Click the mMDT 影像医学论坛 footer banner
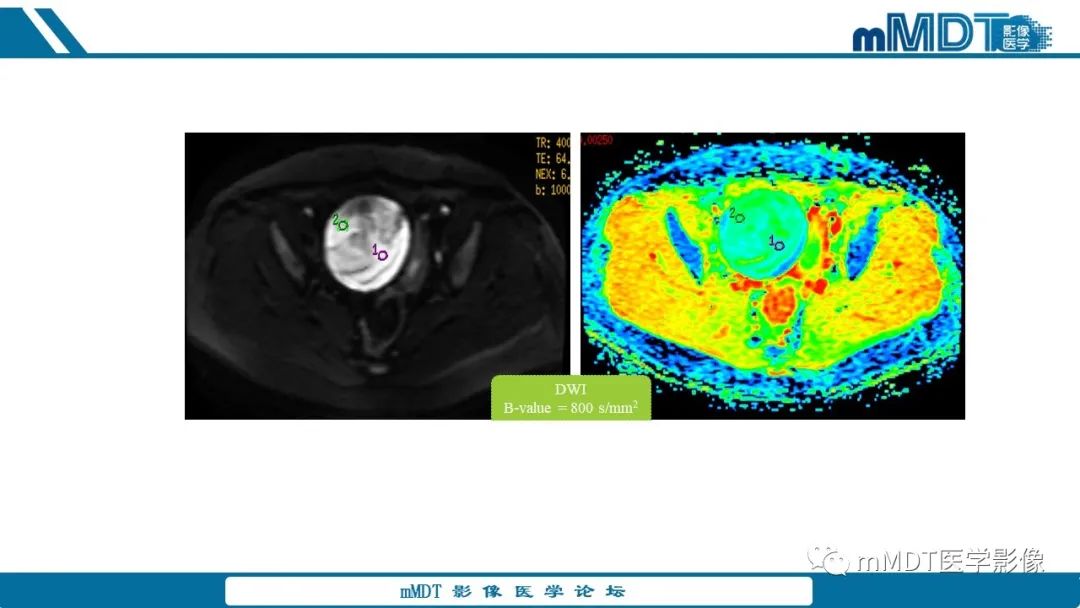The image size is (1080, 608). tap(519, 591)
